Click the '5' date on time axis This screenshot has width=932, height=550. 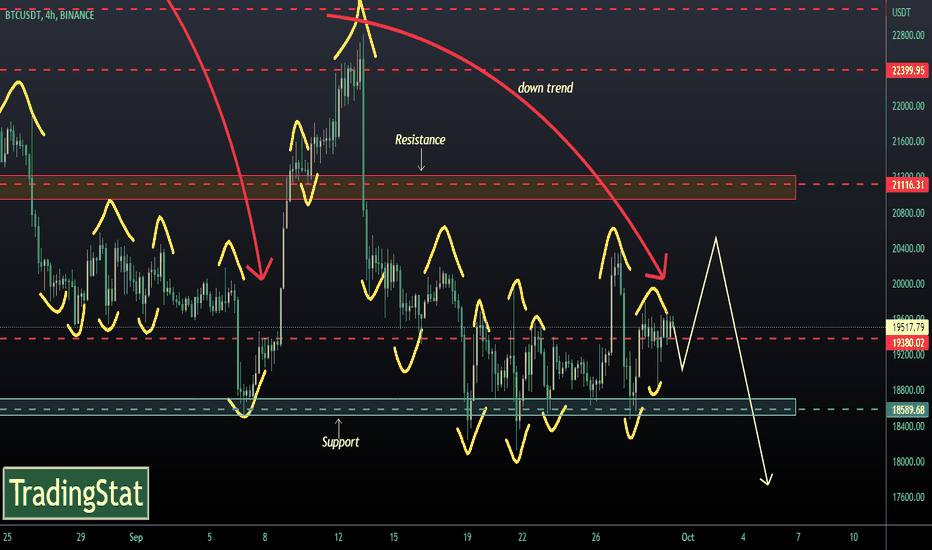(x=209, y=538)
